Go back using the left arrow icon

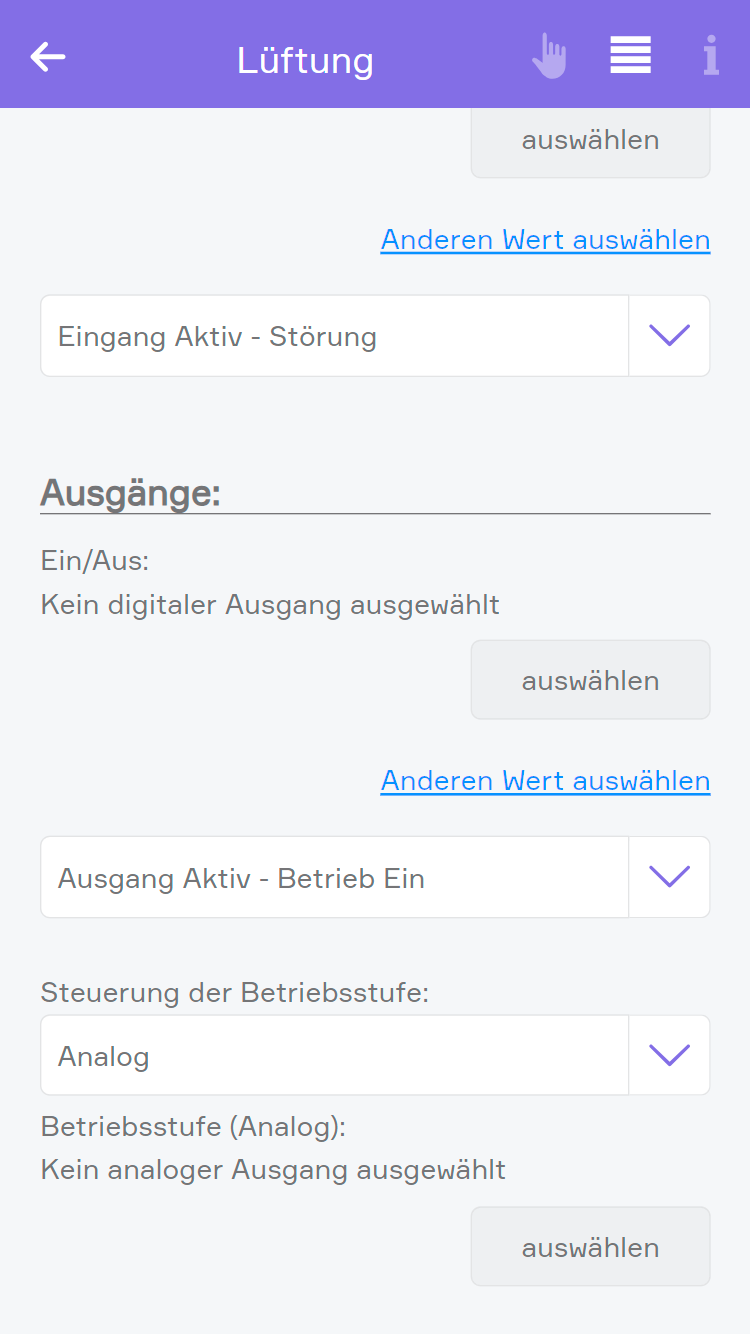point(48,57)
